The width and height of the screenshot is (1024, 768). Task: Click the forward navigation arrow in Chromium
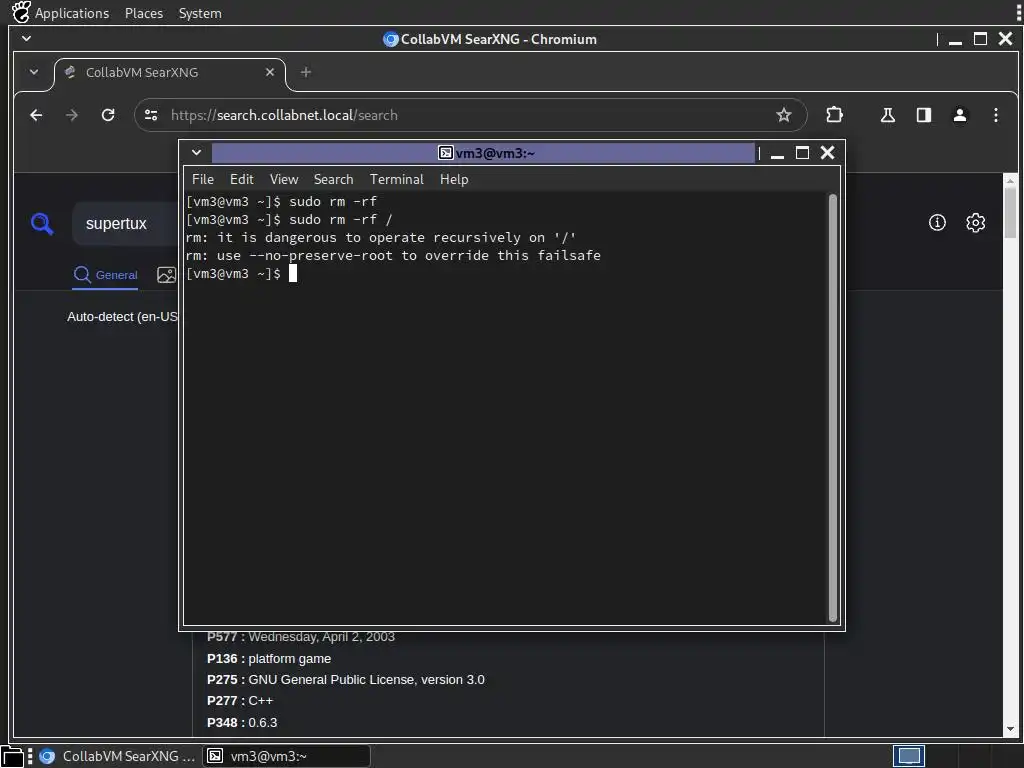pyautogui.click(x=72, y=115)
